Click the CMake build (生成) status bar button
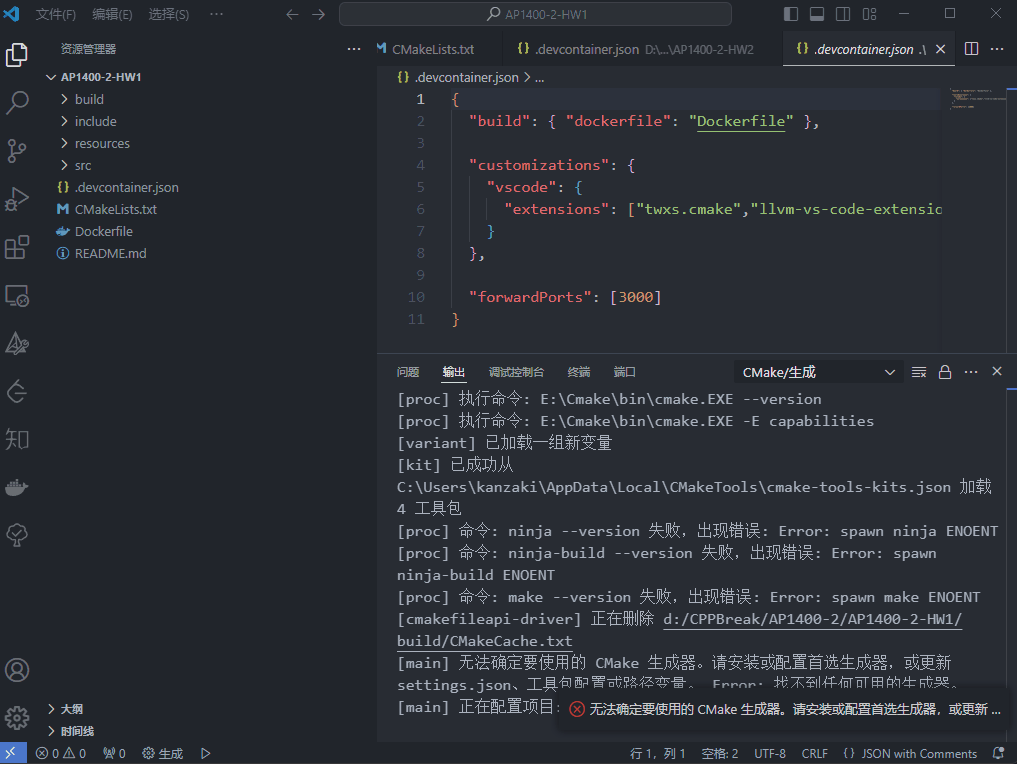Viewport: 1017px width, 764px height. tap(163, 753)
